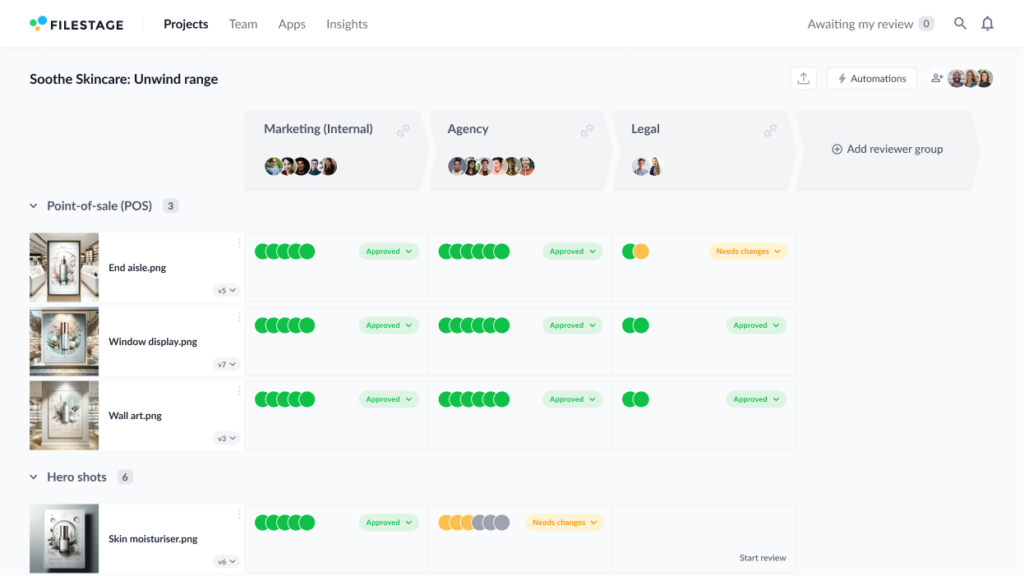Image resolution: width=1024 pixels, height=576 pixels.
Task: Click the Filestage logo
Action: (x=77, y=24)
